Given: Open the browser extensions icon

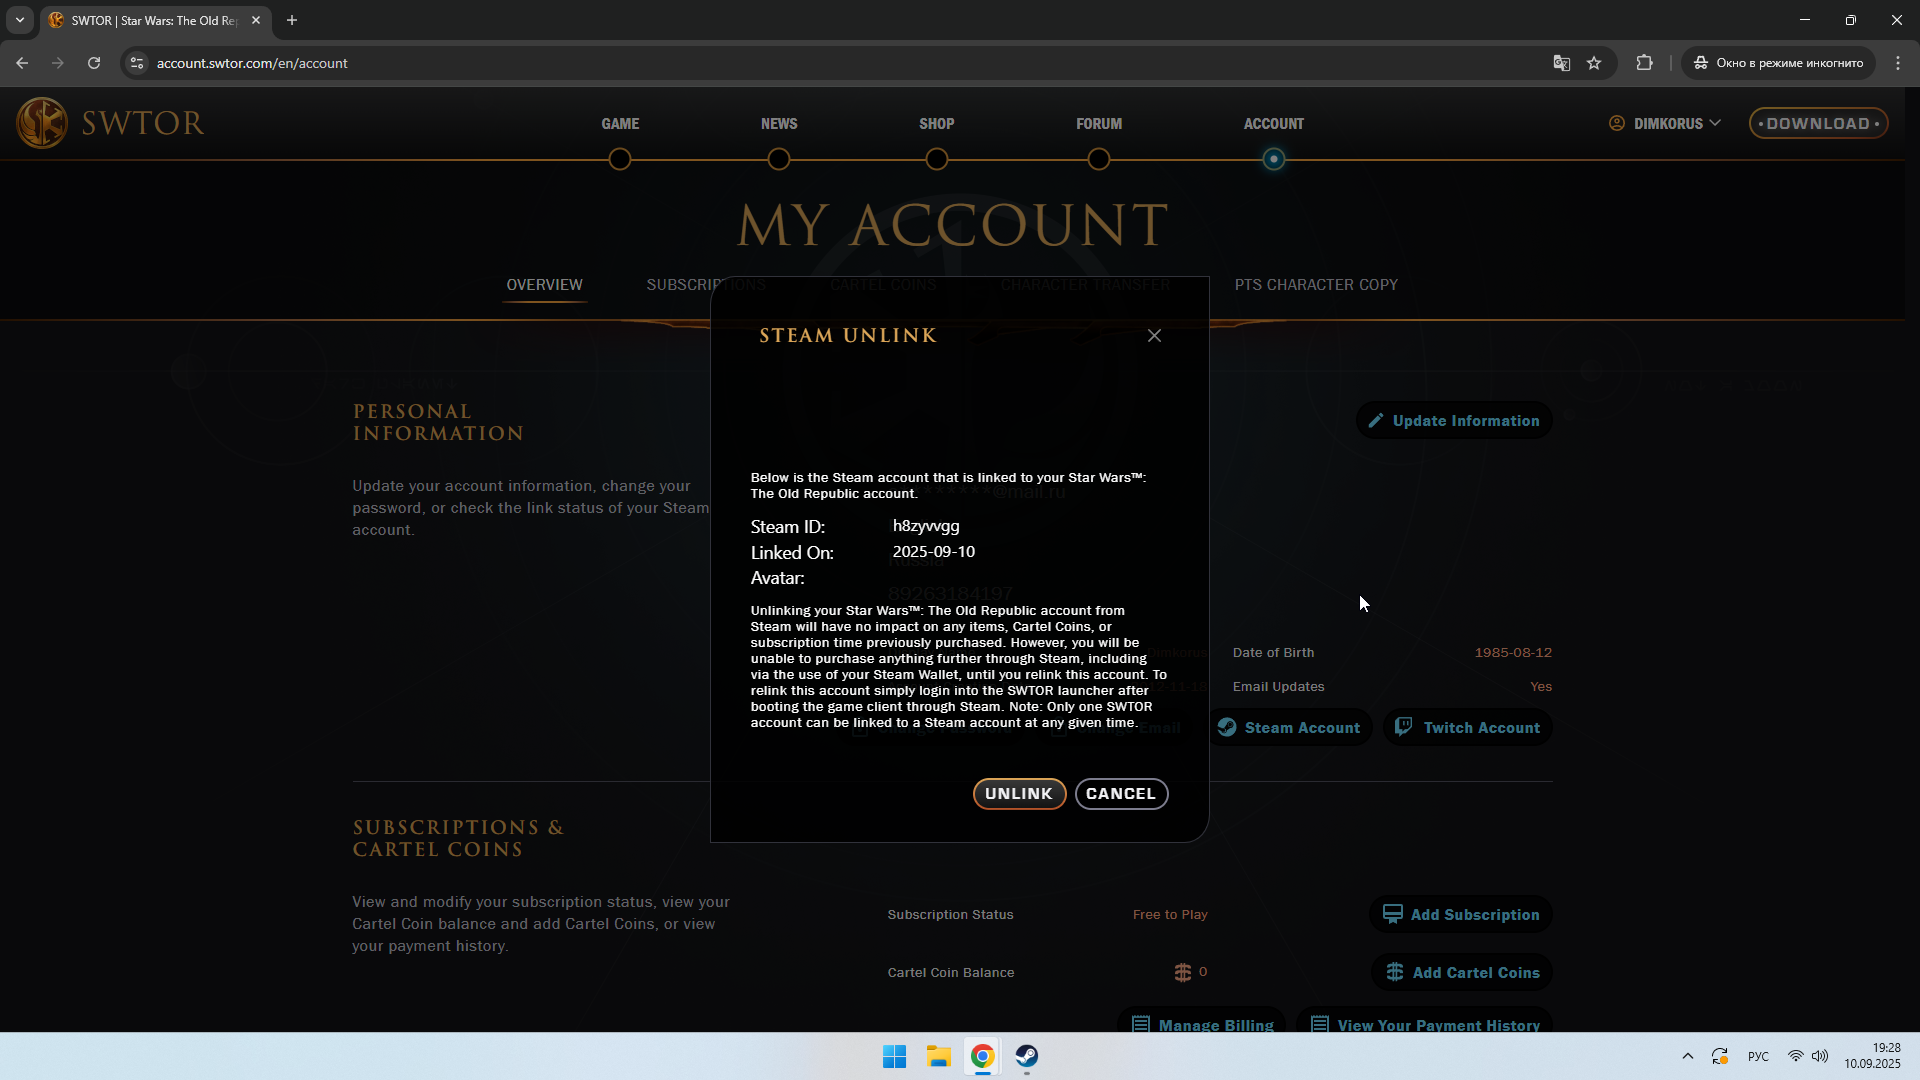Looking at the screenshot, I should pyautogui.click(x=1644, y=63).
